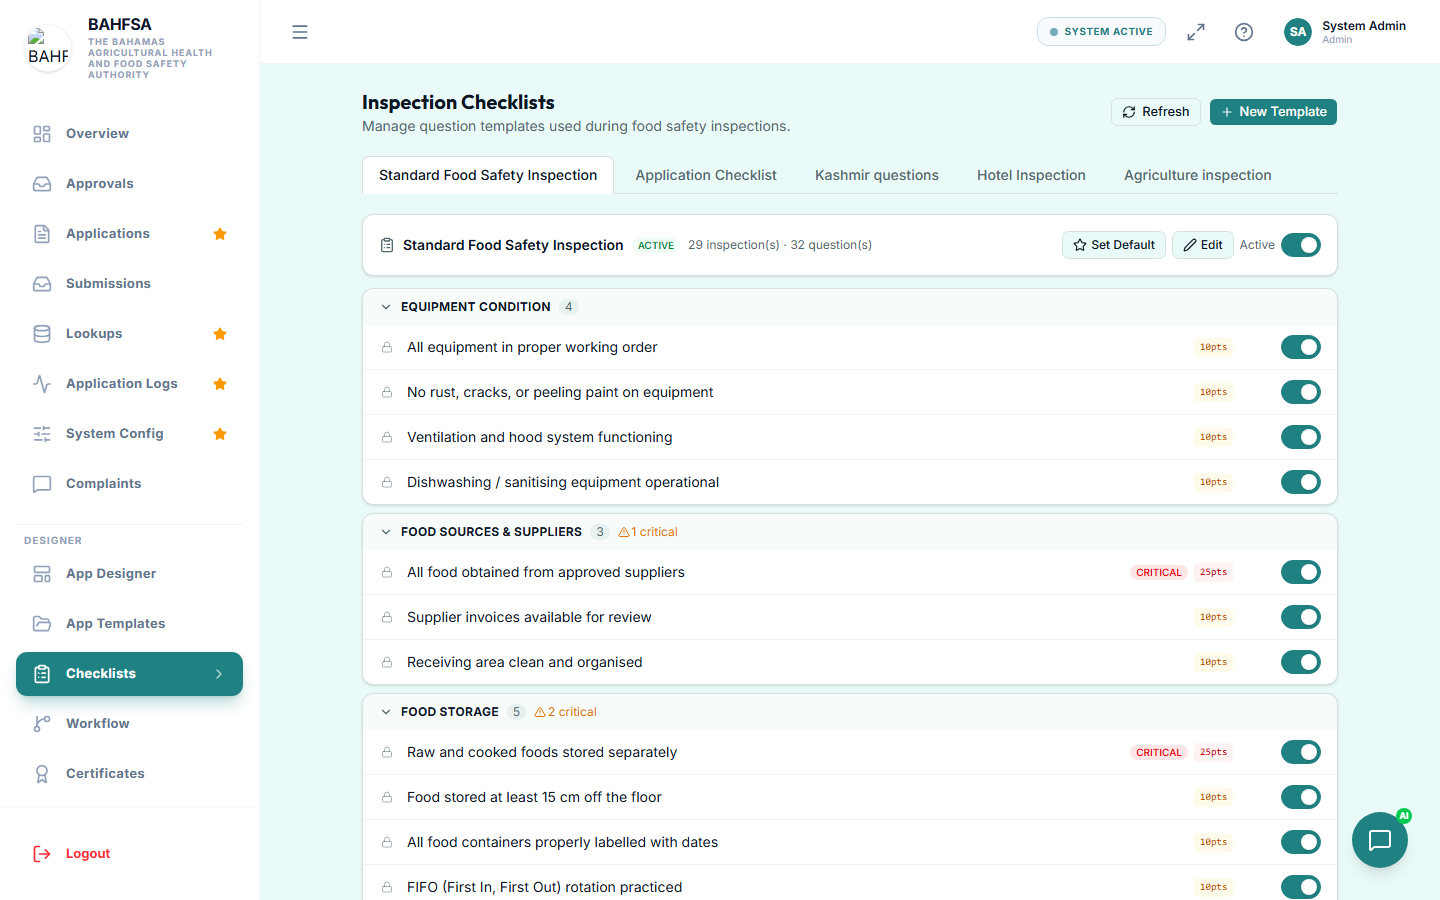Click lock icon for Dishwashing sanitising equipment row
This screenshot has height=900, width=1440.
(387, 482)
